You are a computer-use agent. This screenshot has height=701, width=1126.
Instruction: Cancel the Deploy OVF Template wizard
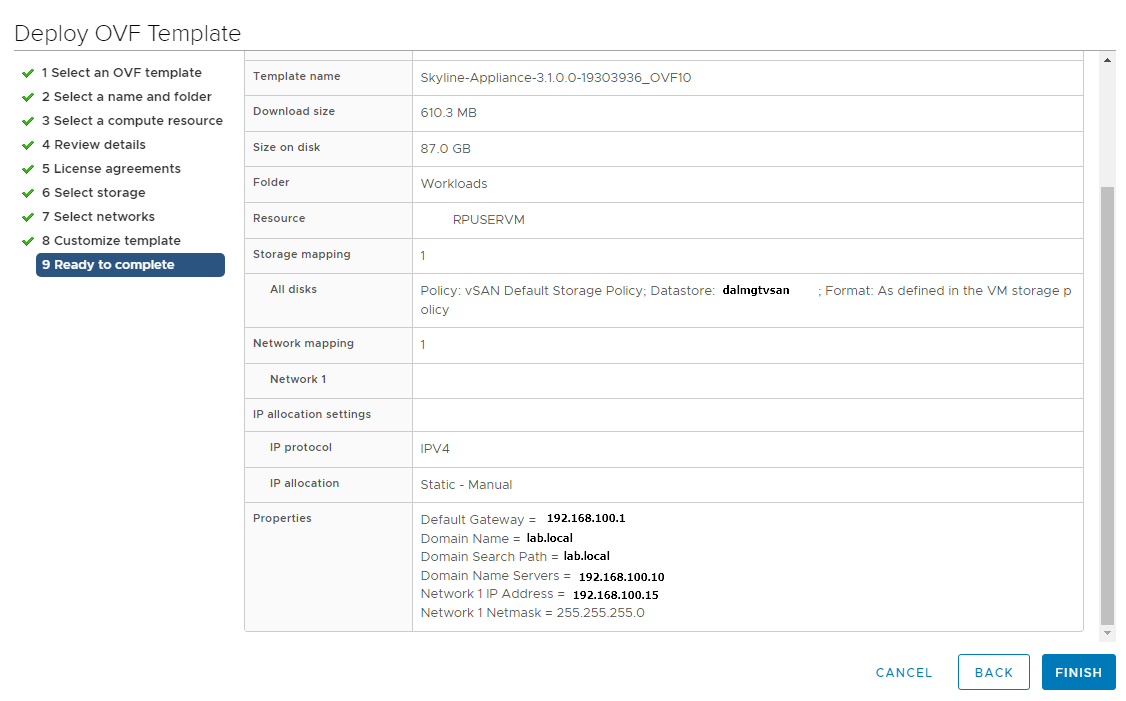(x=904, y=673)
